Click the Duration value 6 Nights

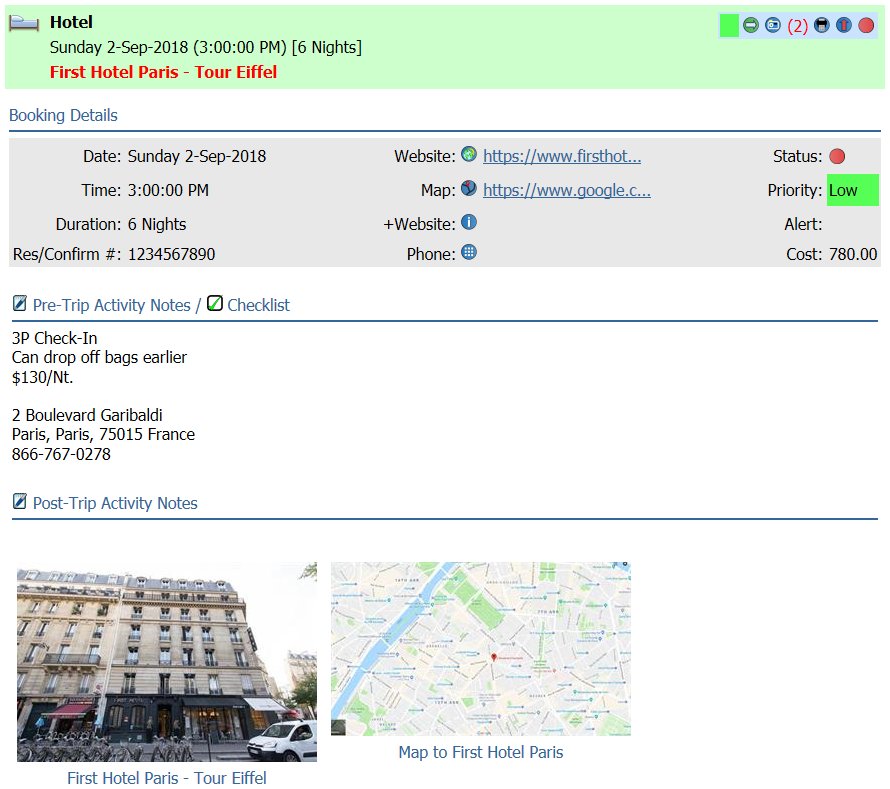point(157,225)
